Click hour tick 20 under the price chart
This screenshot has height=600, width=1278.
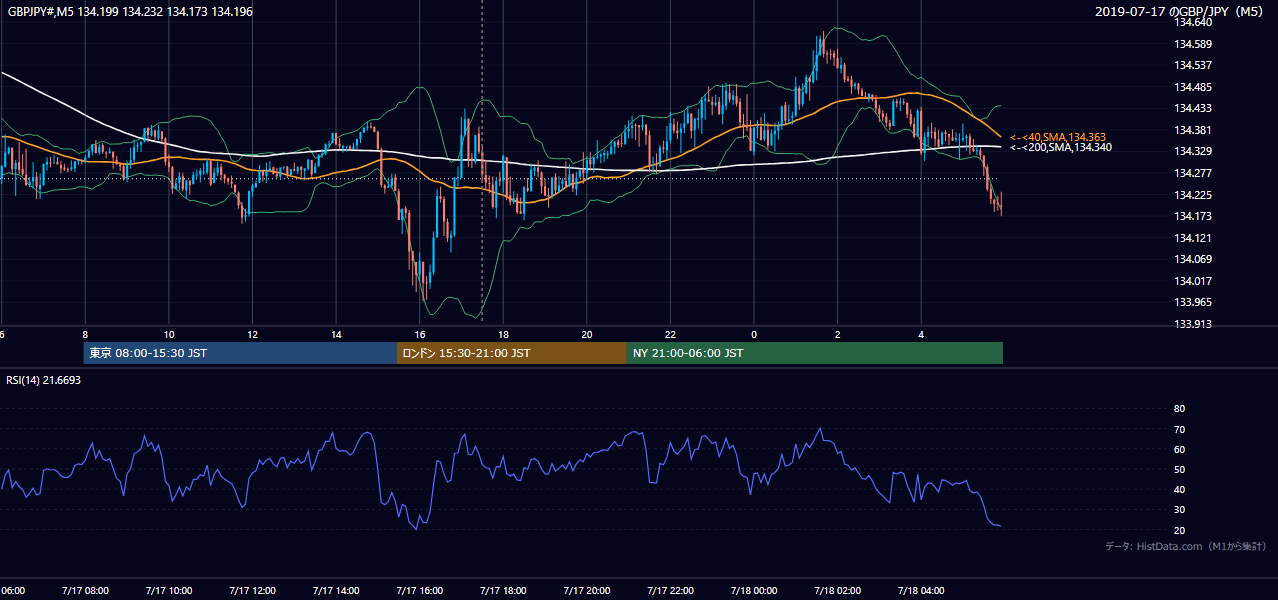pyautogui.click(x=587, y=334)
